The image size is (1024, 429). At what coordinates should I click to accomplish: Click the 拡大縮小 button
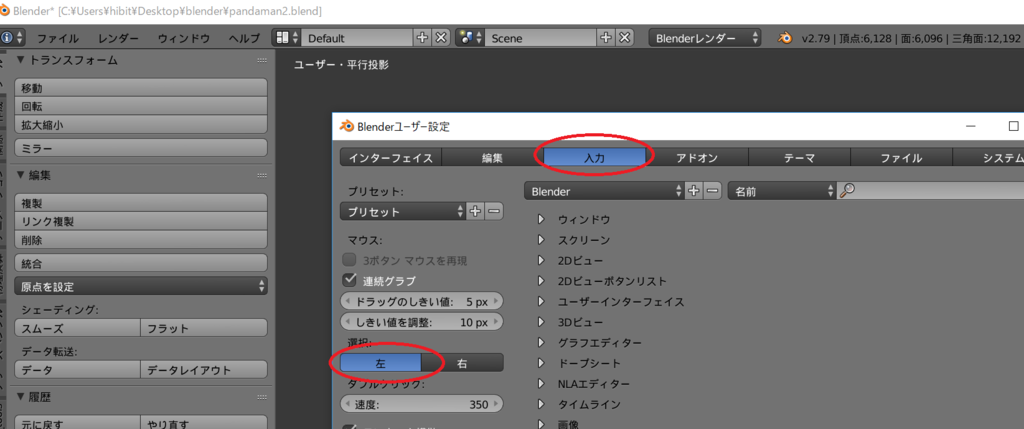141,124
